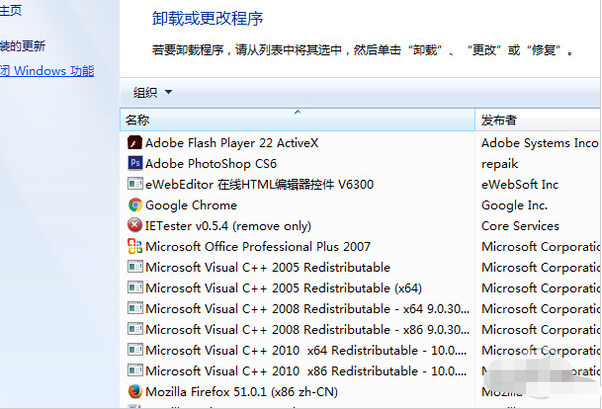Click publisher Core Services cell
Viewport: 602px width, 409px height.
(x=520, y=226)
